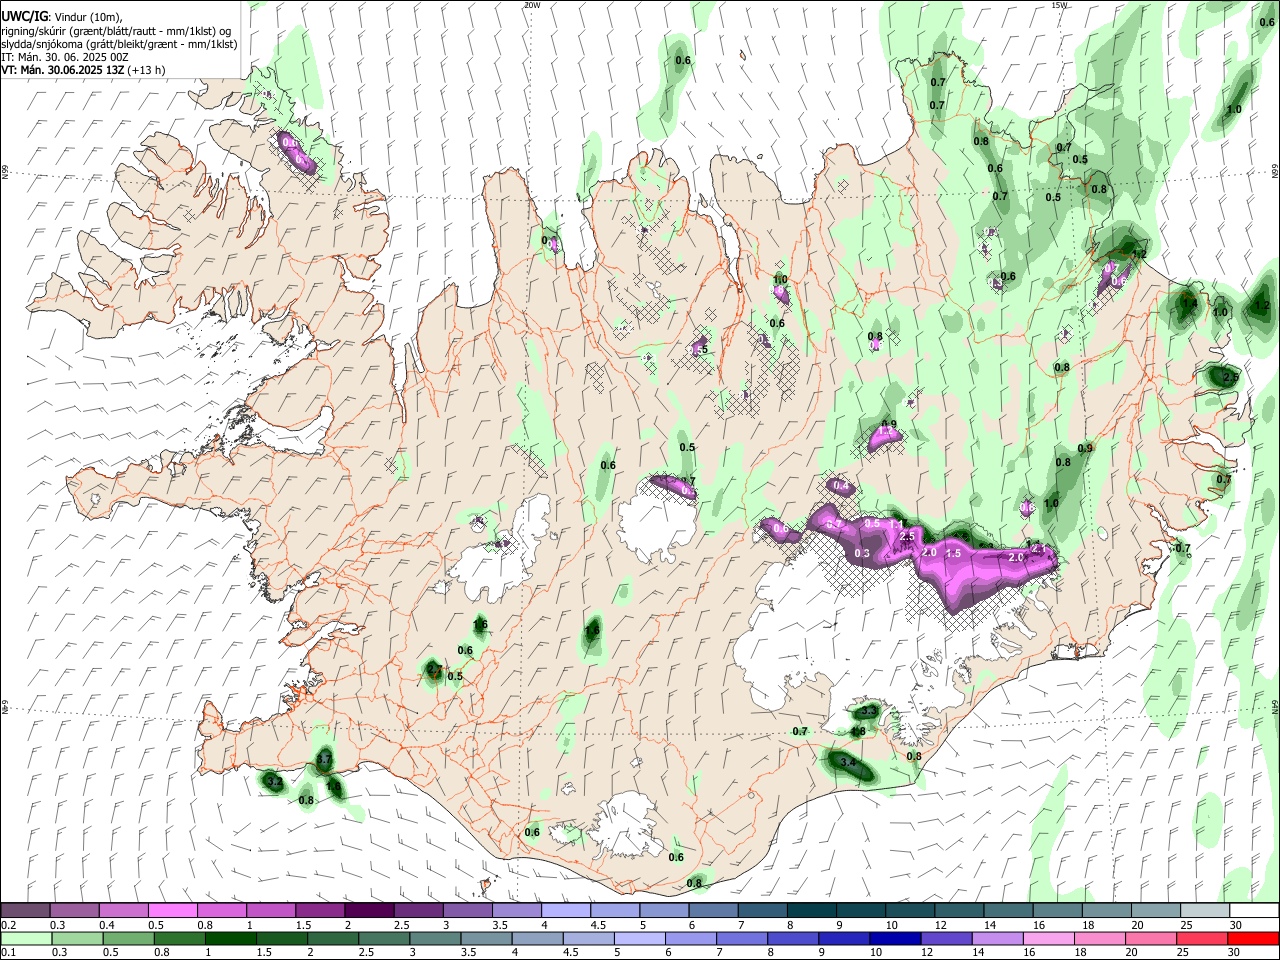Click the 0.4 value in the purple snow area
This screenshot has height=960, width=1280.
click(x=841, y=486)
